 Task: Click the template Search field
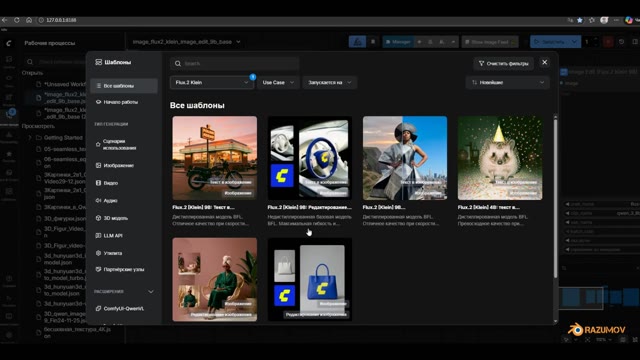pyautogui.click(x=234, y=63)
